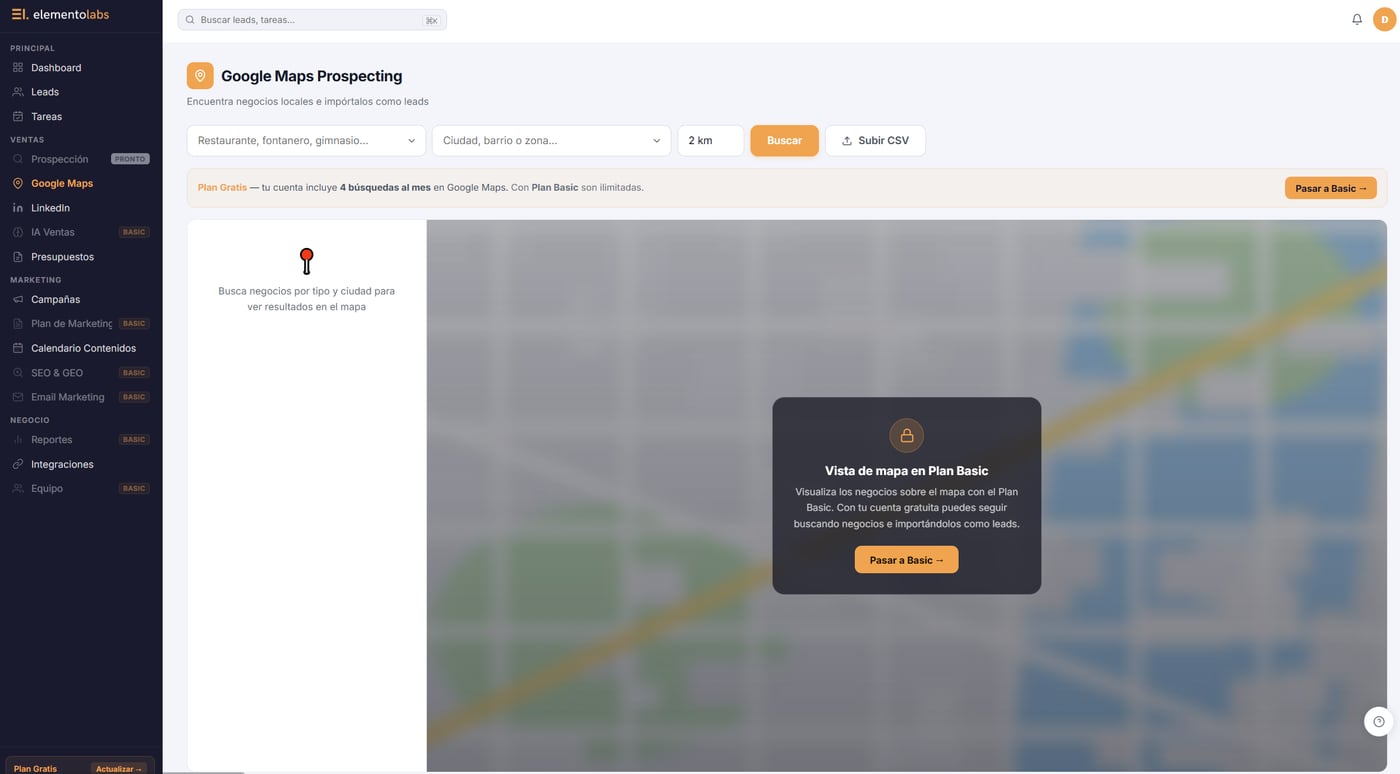The width and height of the screenshot is (1400, 774).
Task: Click the BASIC badge next to Reportes
Action: [x=134, y=440]
